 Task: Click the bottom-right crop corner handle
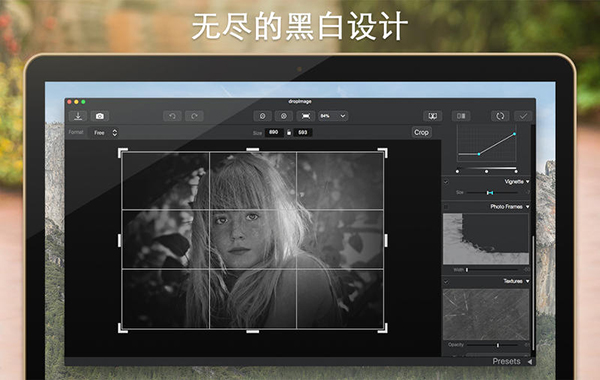click(x=383, y=328)
